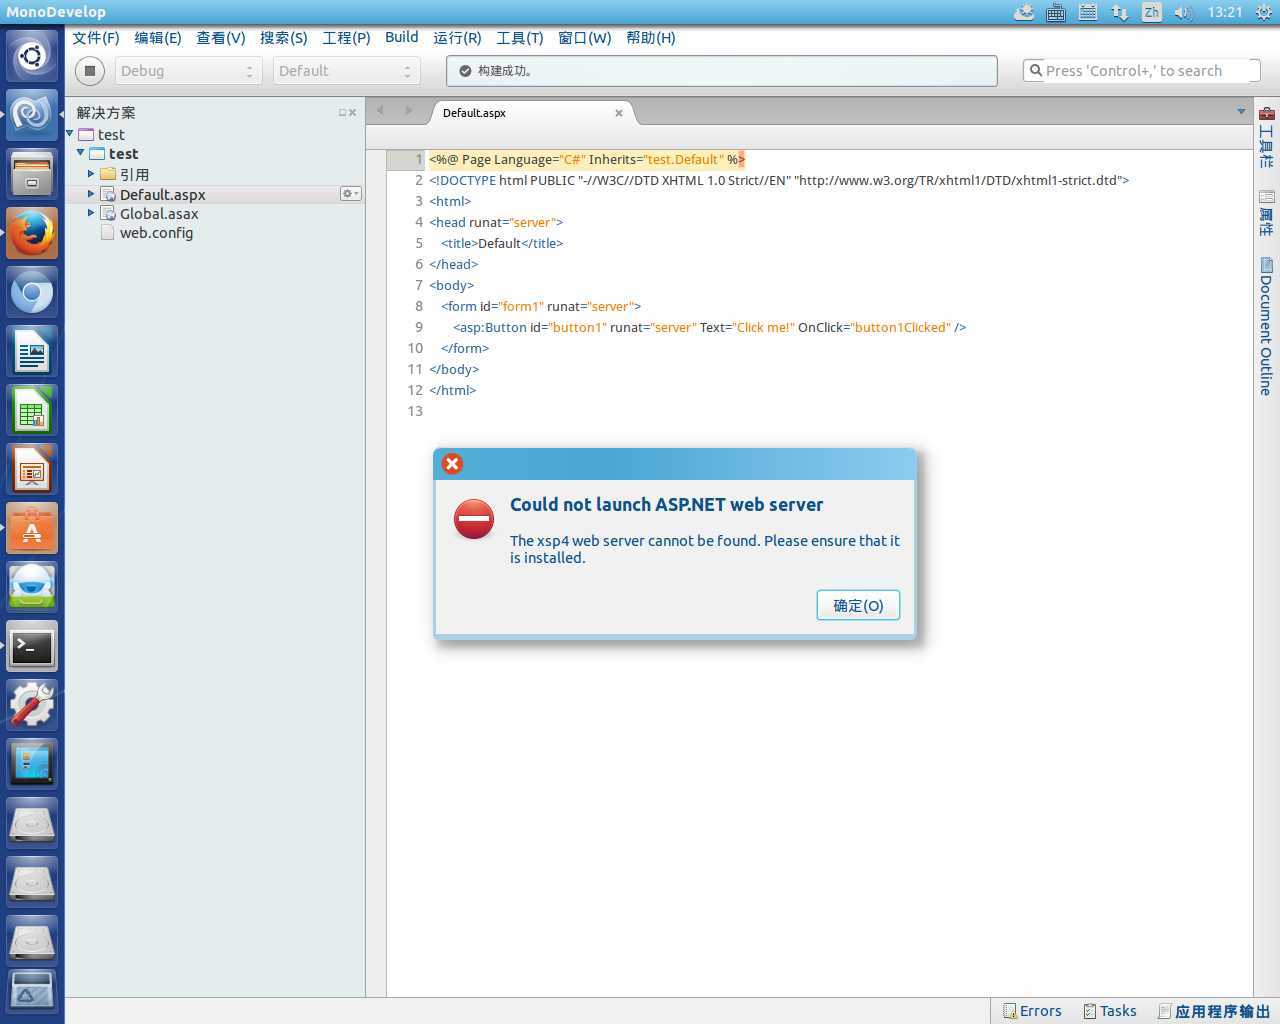
Task: Open the Build menu
Action: point(402,37)
